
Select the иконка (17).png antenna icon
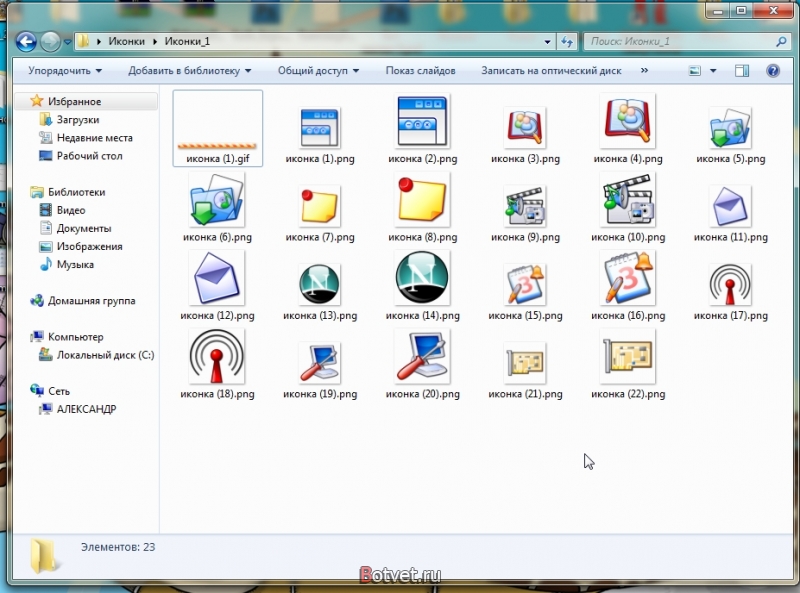click(730, 285)
